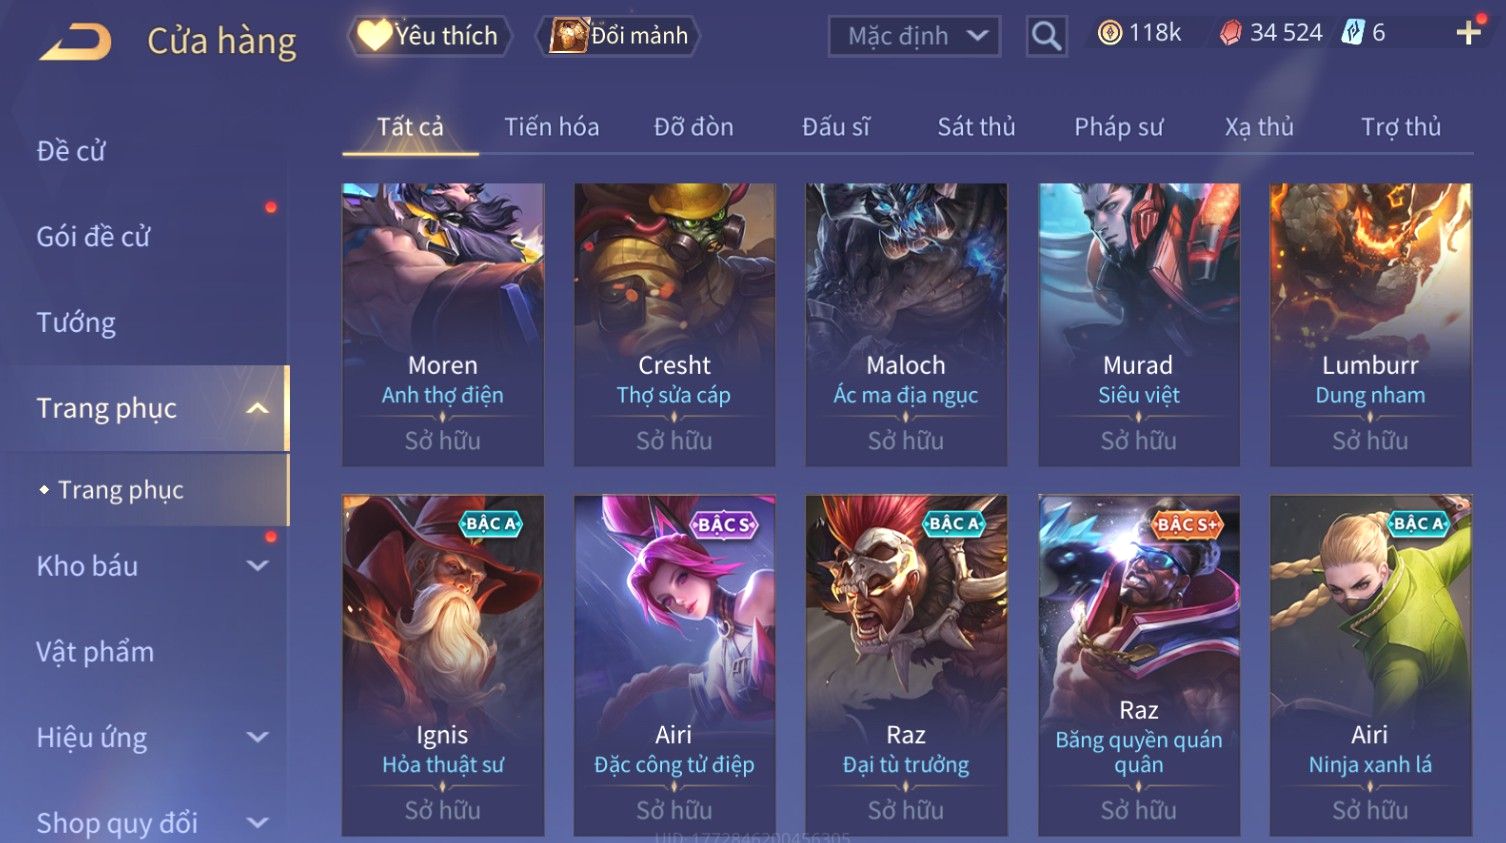
Task: Tap the golden back arrow icon
Action: click(75, 42)
